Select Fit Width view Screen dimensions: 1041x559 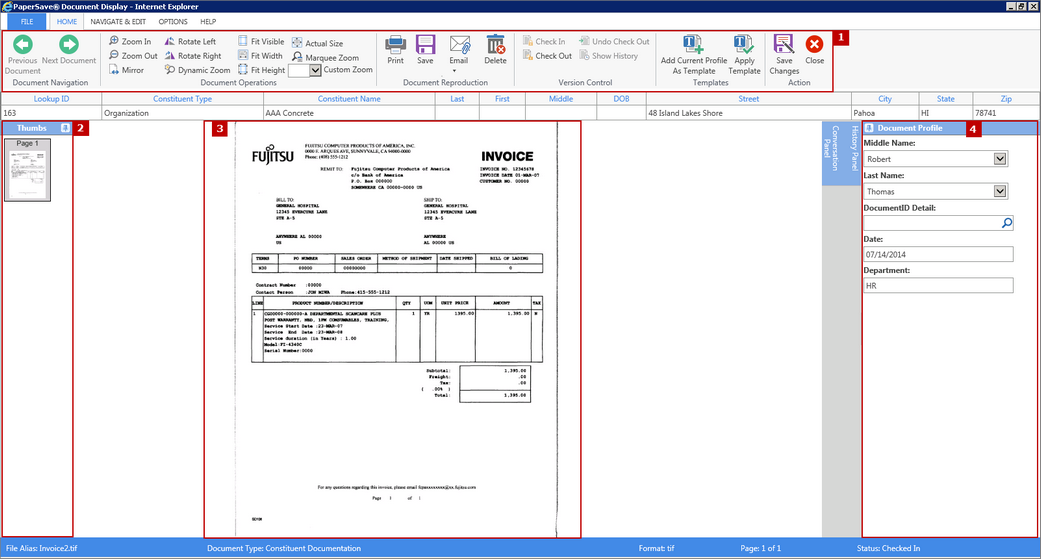click(x=260, y=56)
